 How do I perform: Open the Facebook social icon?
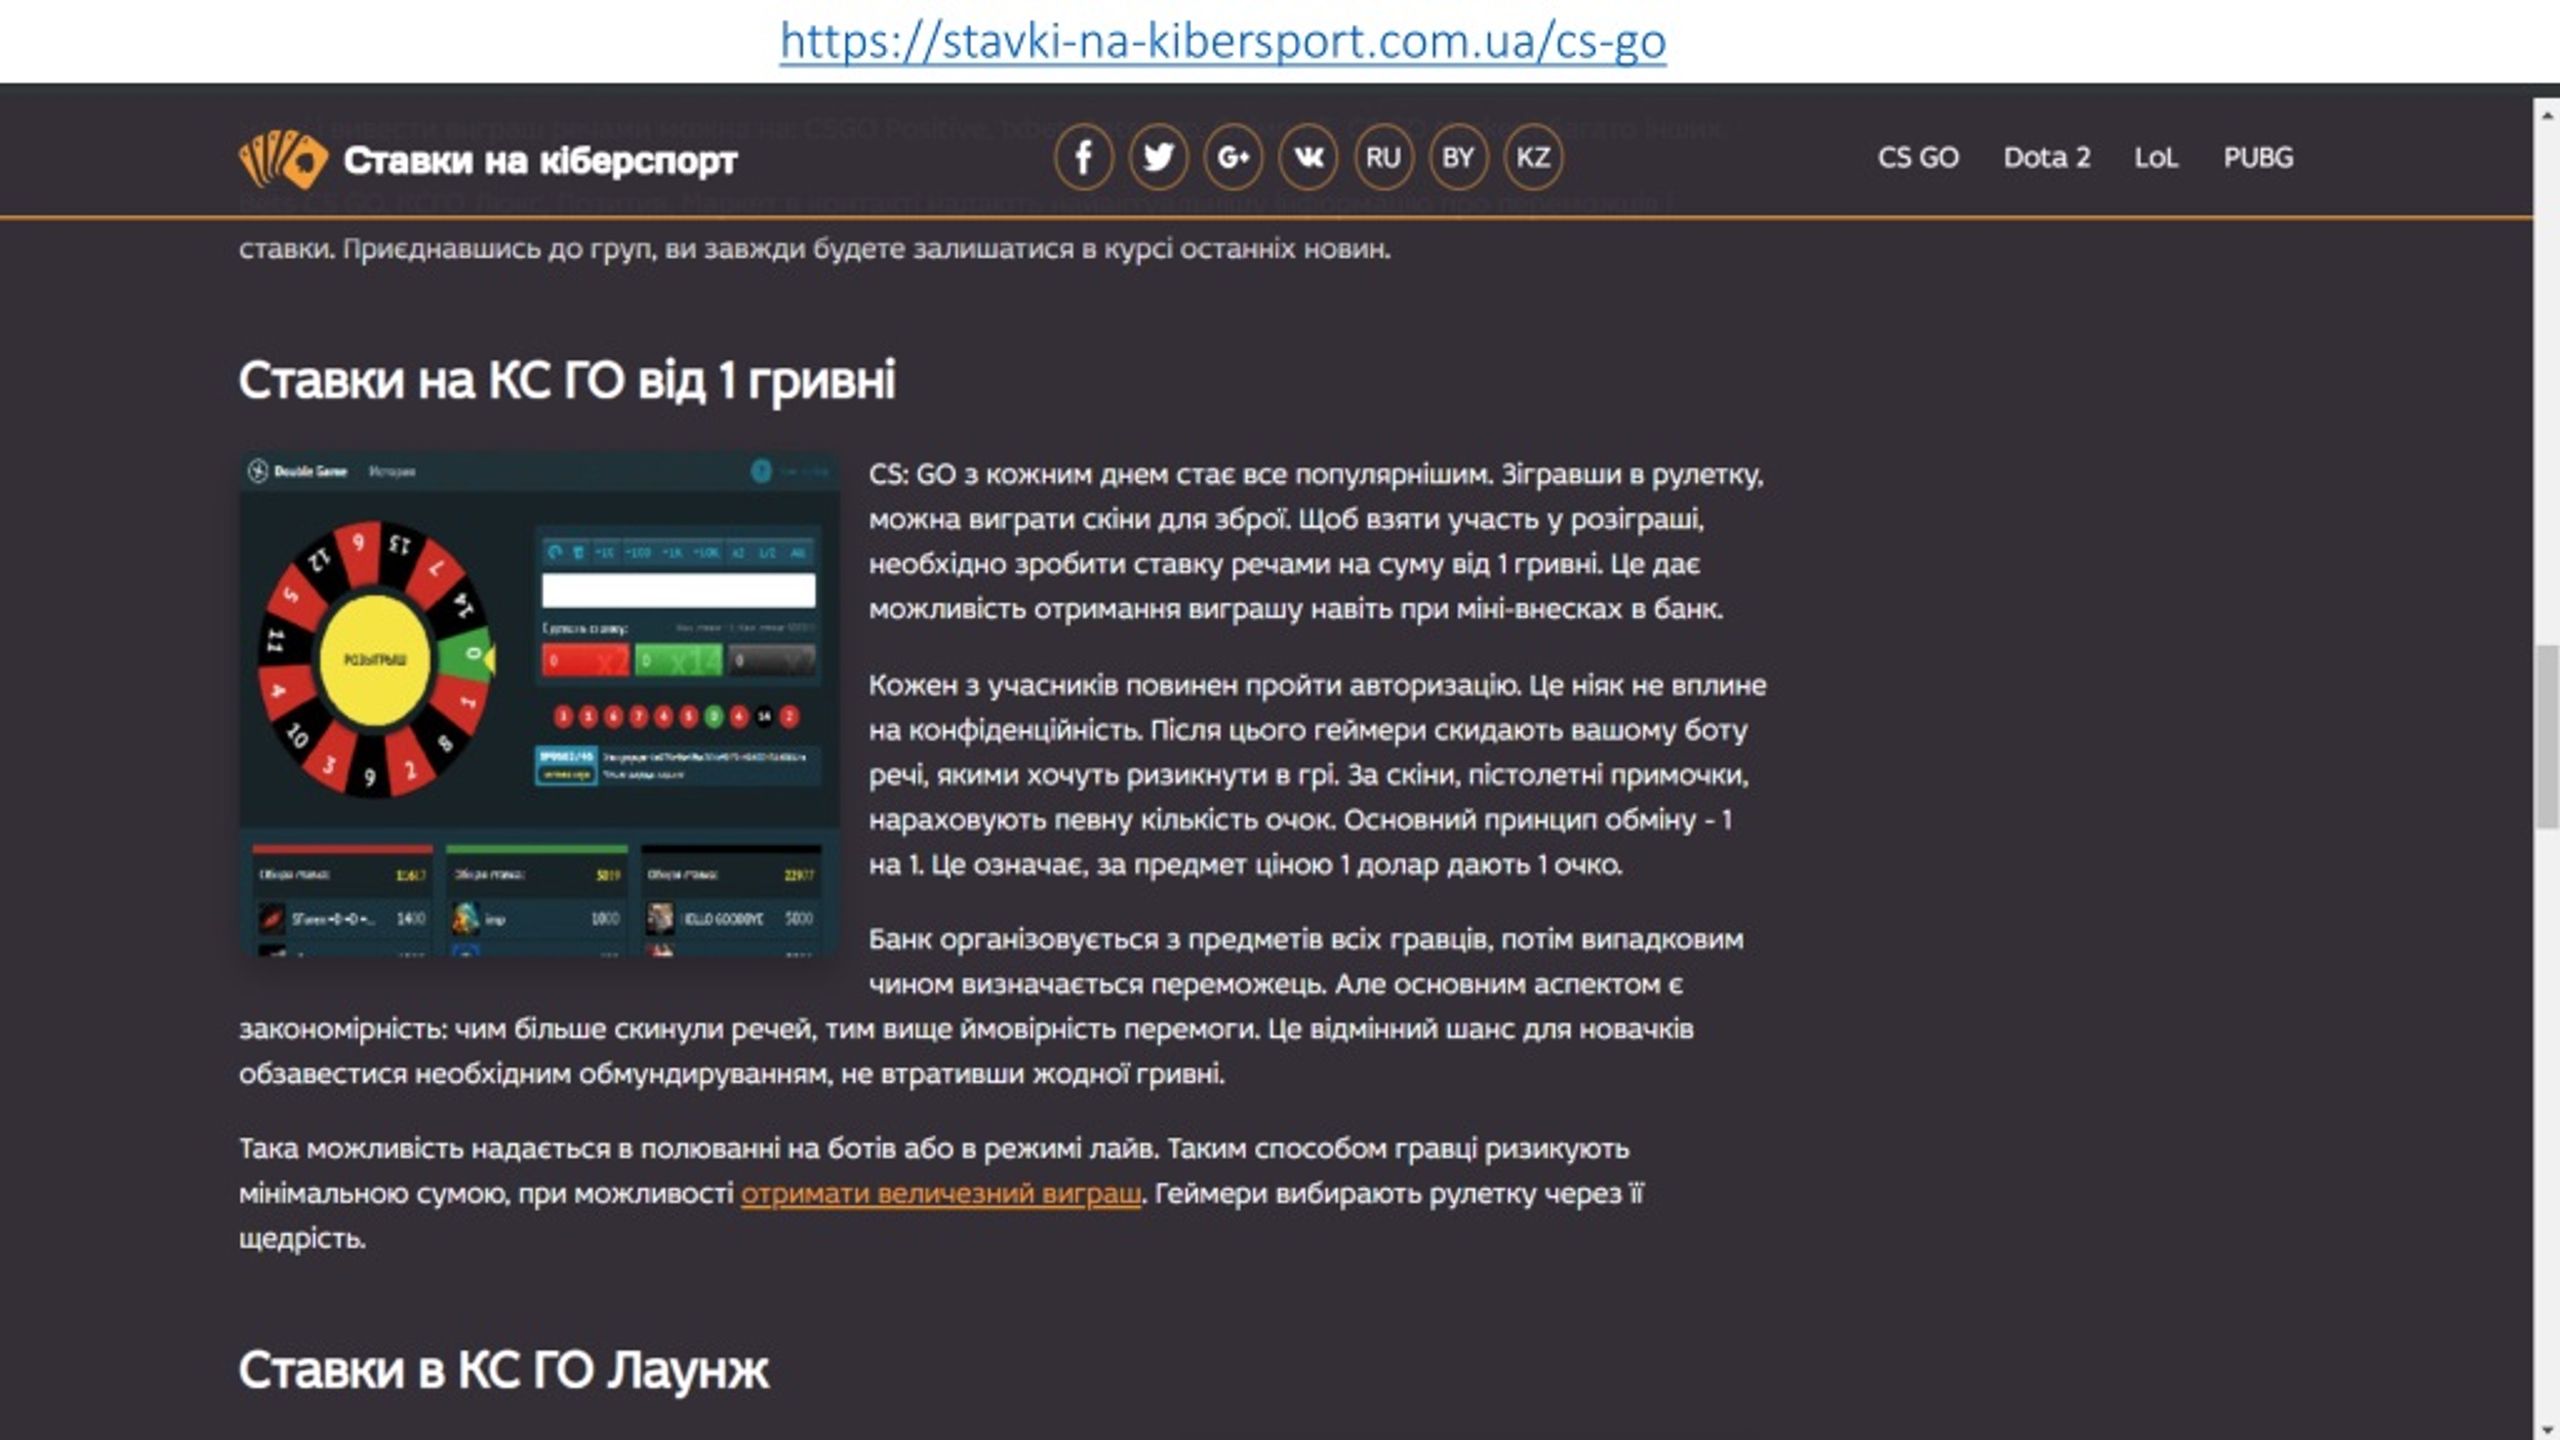[x=1083, y=157]
